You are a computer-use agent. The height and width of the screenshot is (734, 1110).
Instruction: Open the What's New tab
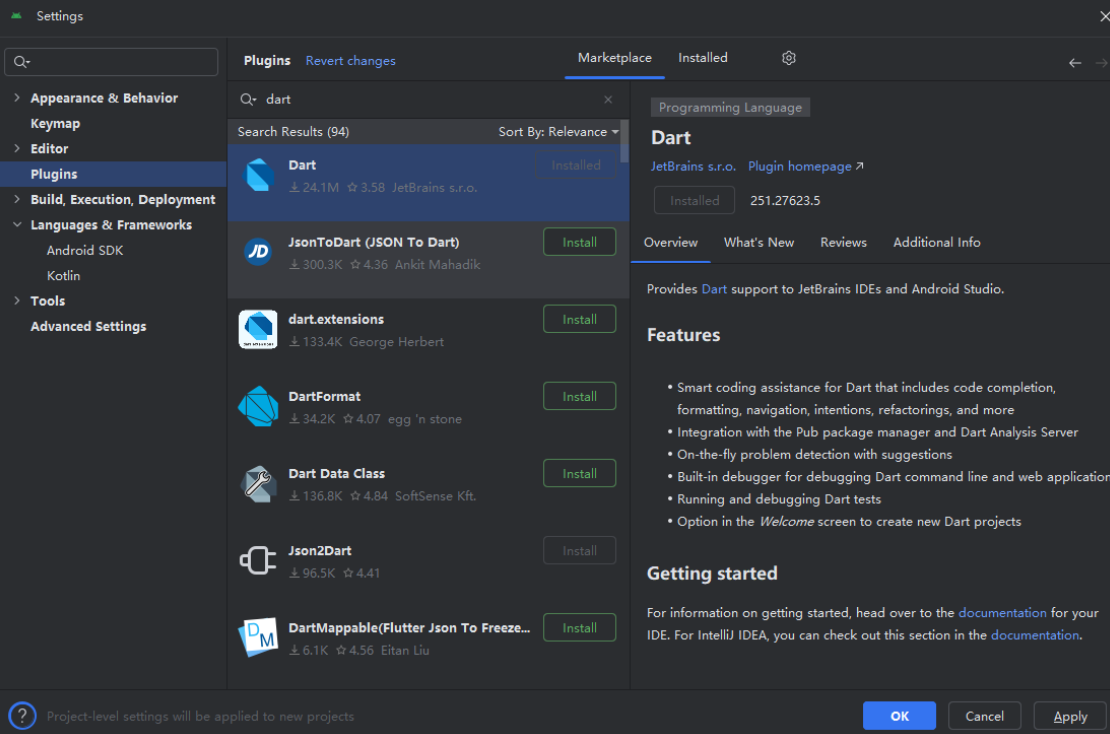click(x=759, y=243)
